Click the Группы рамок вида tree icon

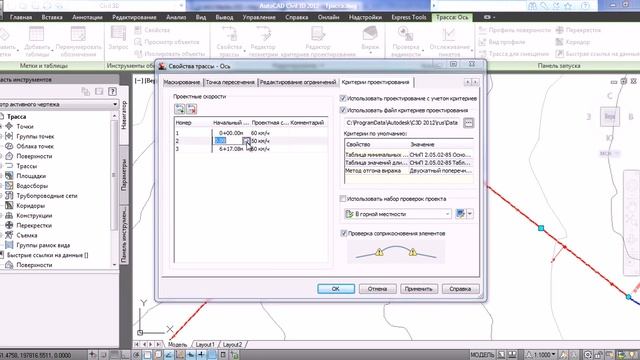(x=9, y=245)
